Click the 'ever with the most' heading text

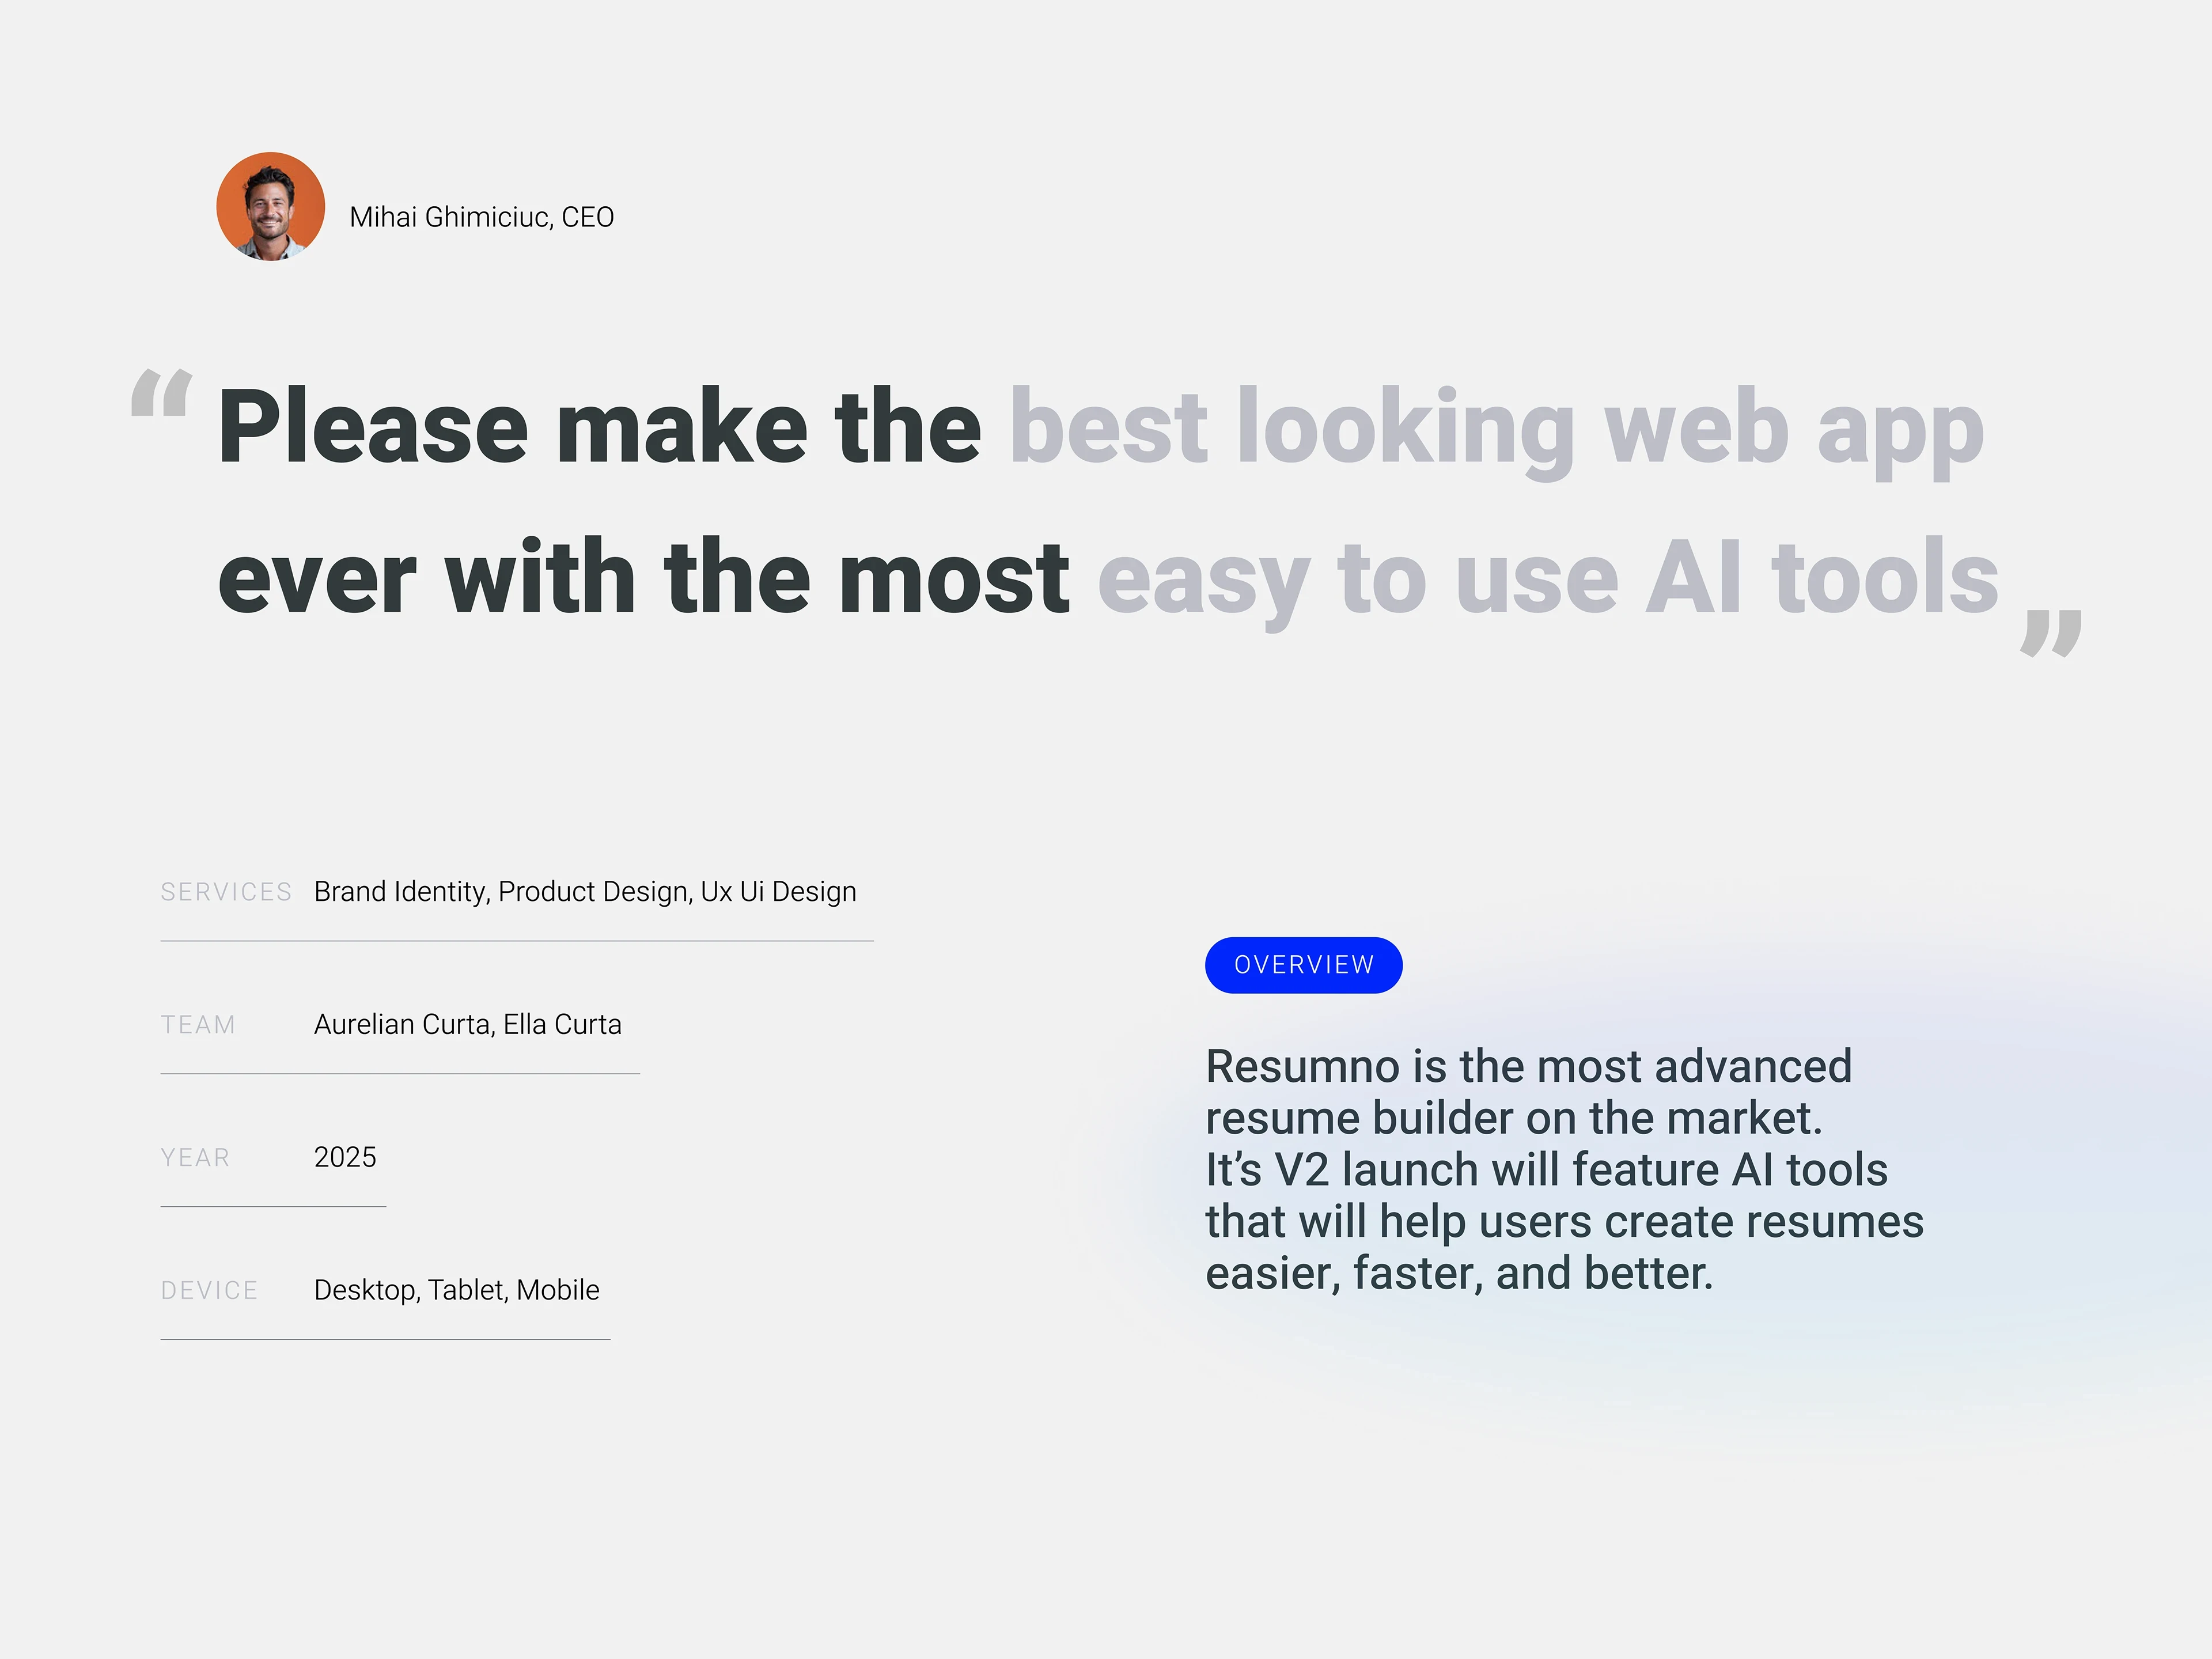[x=643, y=578]
